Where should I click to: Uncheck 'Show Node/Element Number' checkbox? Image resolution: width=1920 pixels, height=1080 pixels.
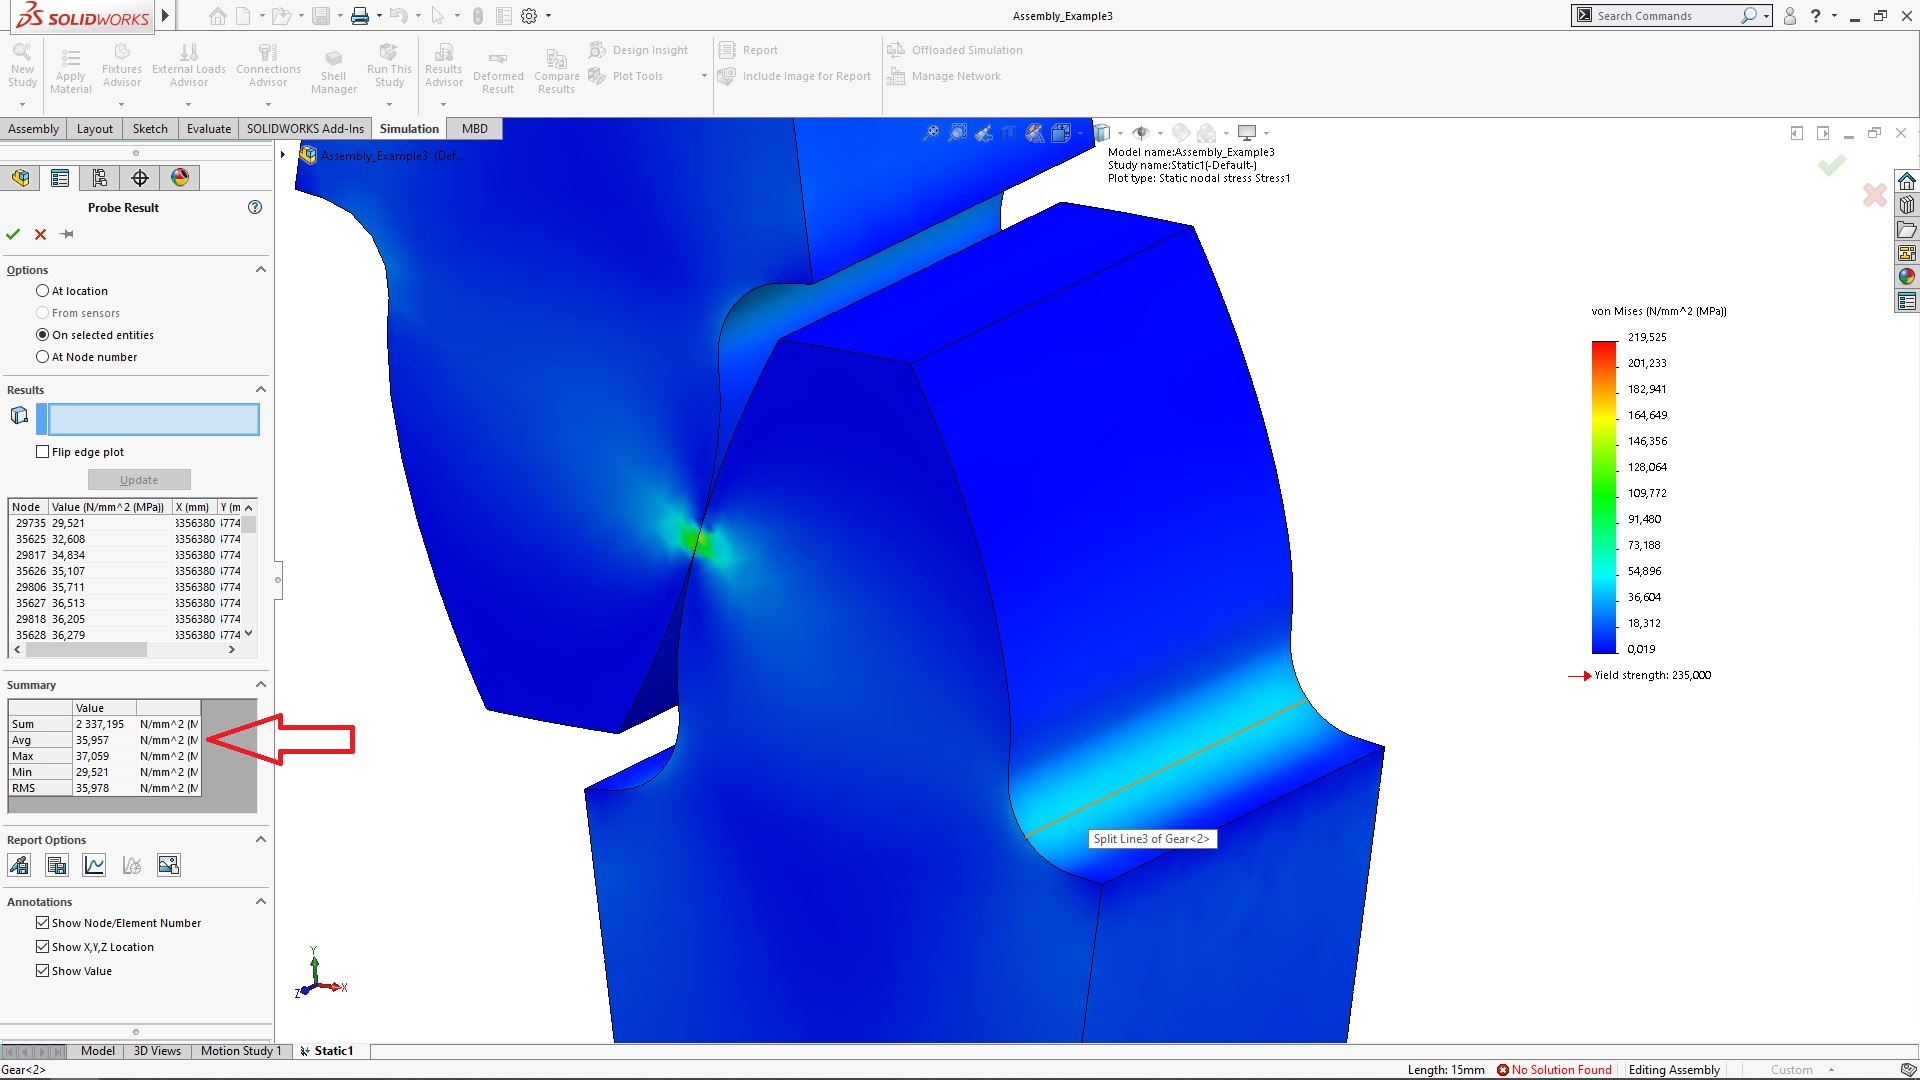(42, 923)
